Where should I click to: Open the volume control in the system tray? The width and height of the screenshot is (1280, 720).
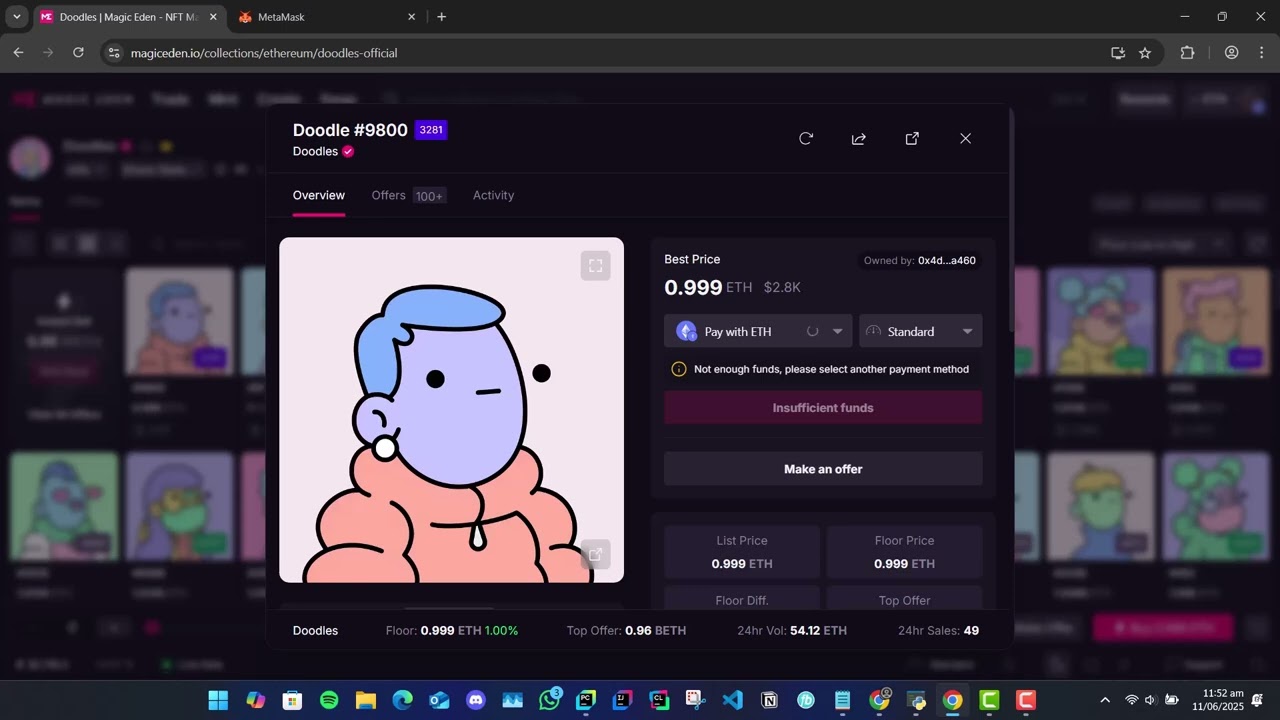coord(1150,700)
